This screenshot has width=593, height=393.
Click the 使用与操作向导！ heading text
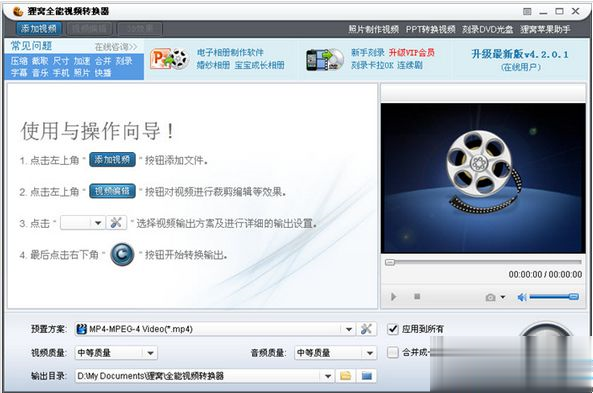98,131
